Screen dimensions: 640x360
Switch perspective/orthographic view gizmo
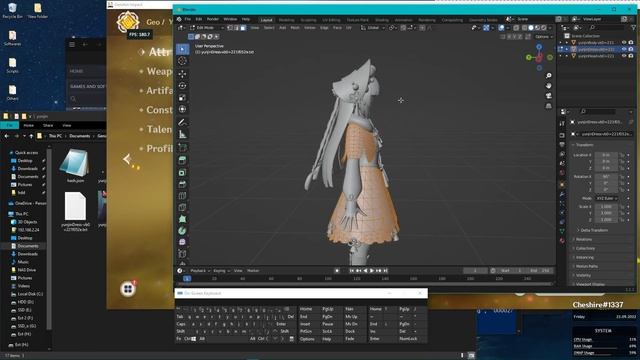(x=549, y=106)
